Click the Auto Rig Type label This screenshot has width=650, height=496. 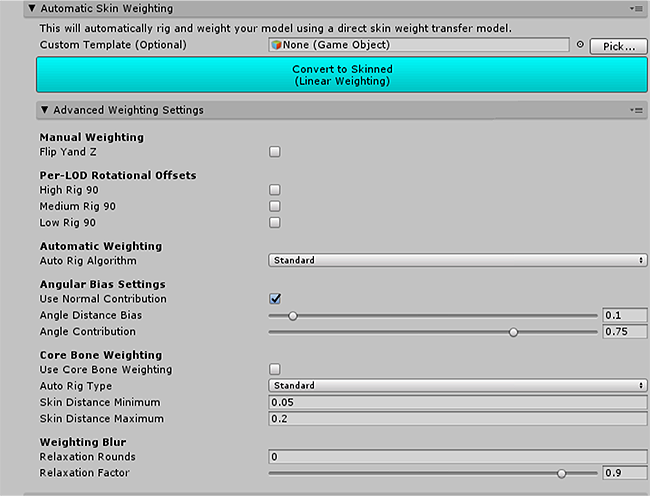[75, 386]
